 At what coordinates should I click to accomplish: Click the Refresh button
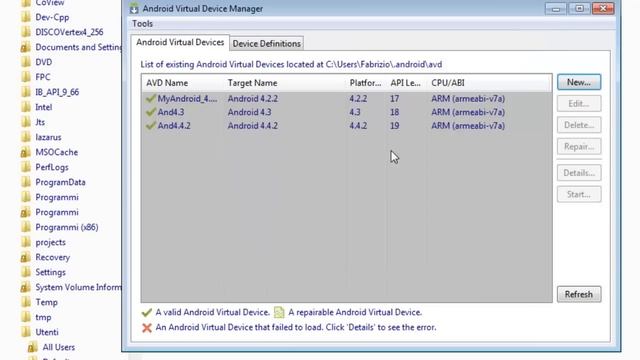[x=579, y=294]
